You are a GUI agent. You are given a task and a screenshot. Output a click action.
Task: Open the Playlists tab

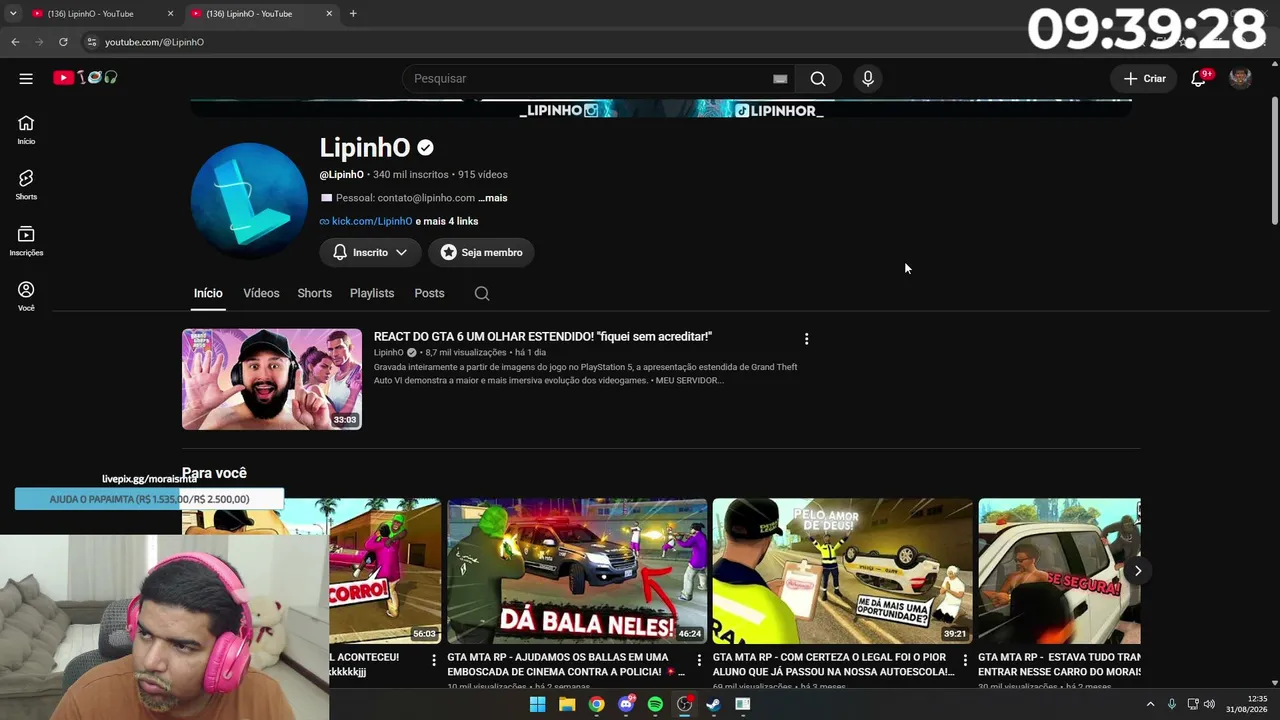click(x=372, y=293)
